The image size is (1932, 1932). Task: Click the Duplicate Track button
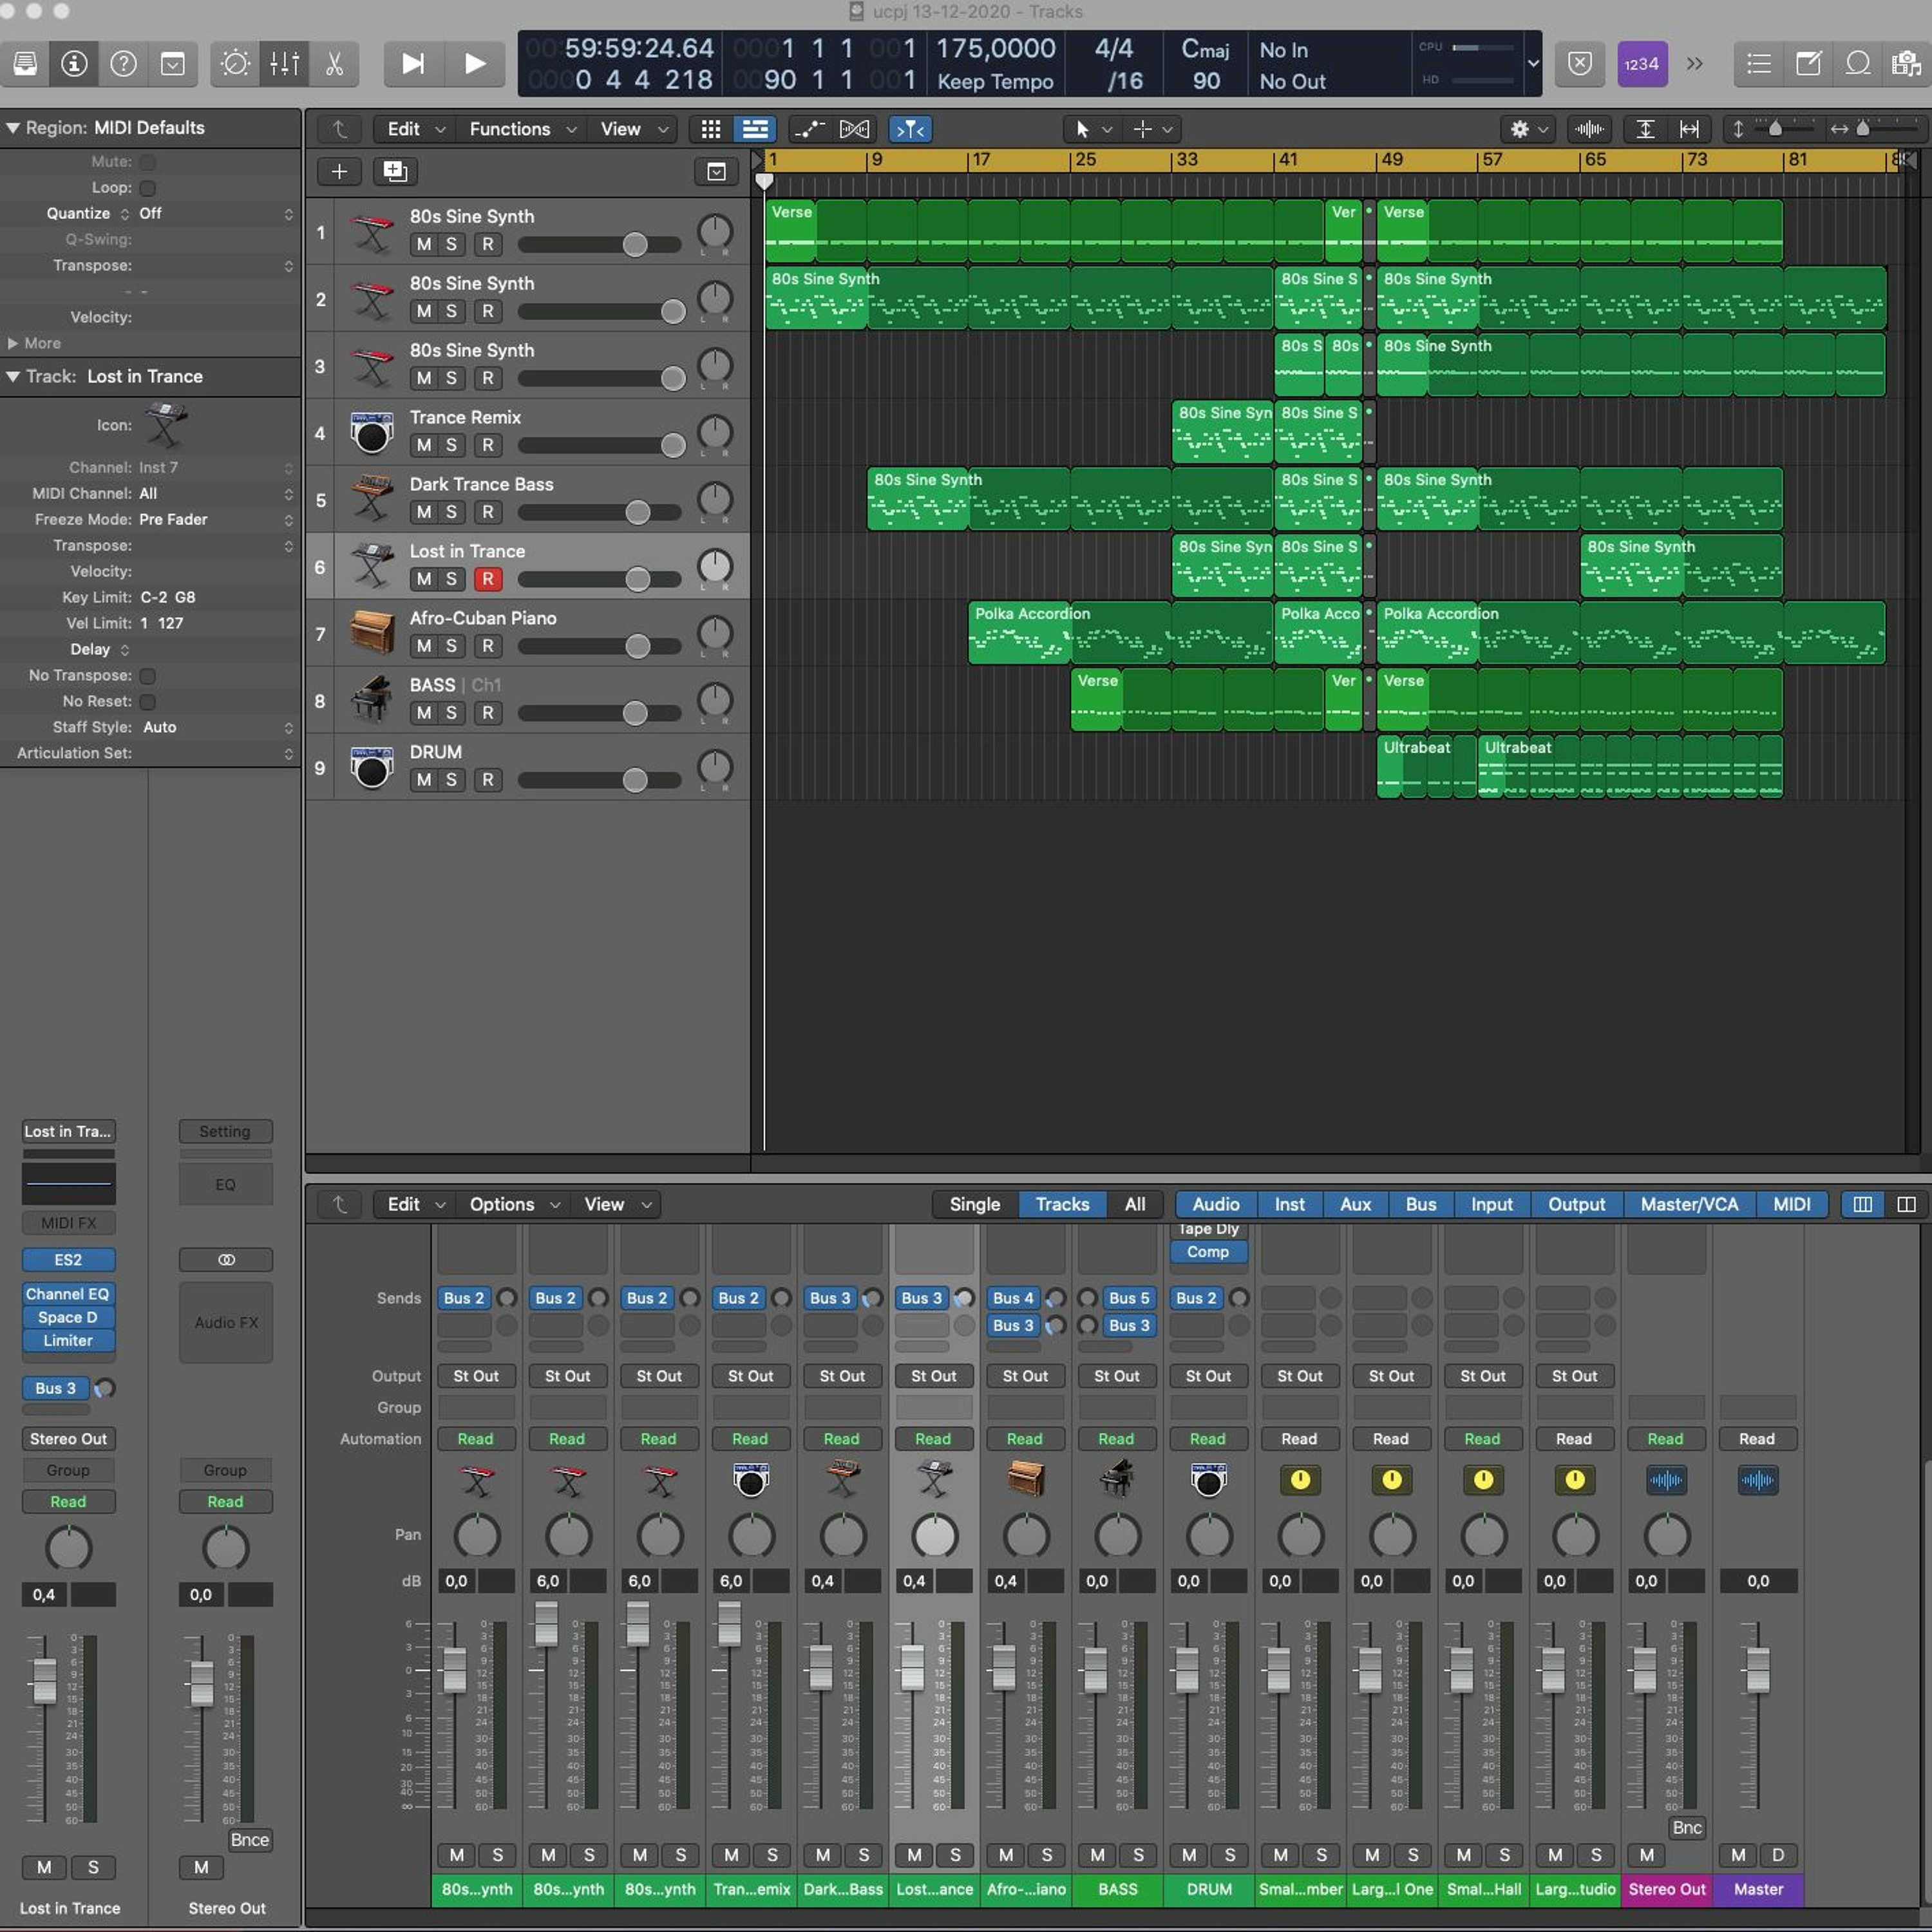(395, 172)
